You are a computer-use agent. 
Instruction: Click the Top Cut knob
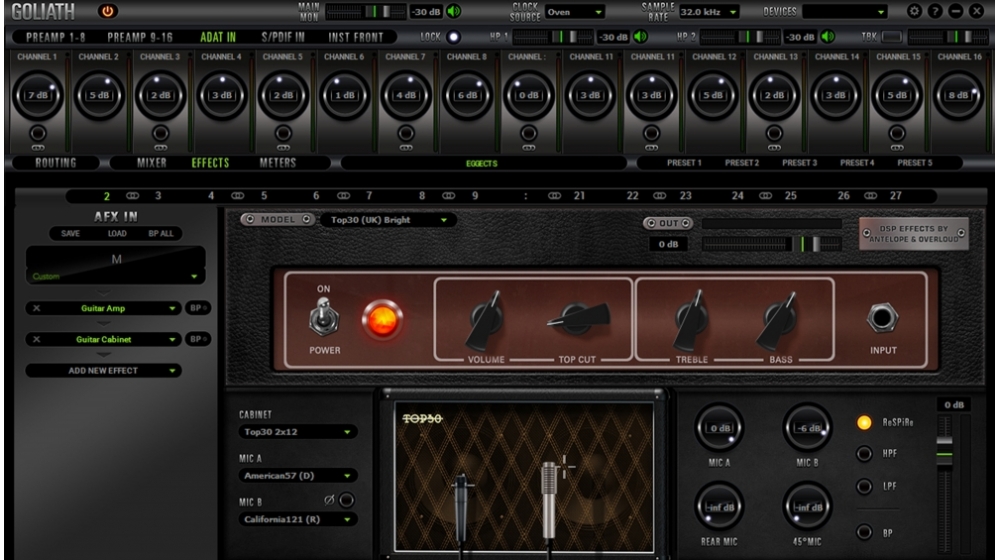(579, 318)
